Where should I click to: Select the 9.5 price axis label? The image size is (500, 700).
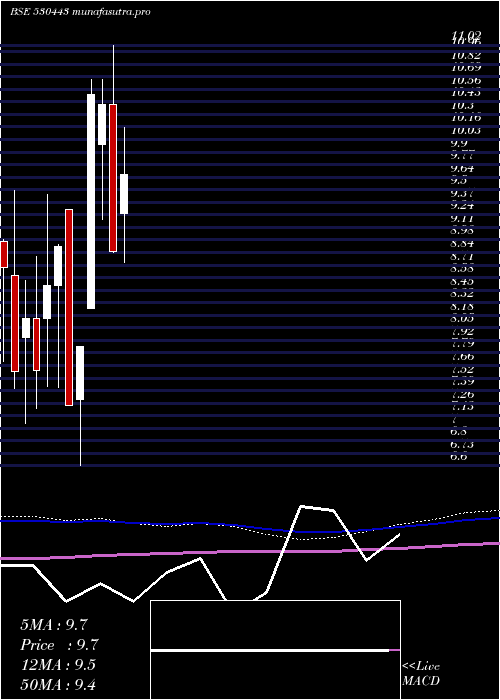[x=459, y=181]
